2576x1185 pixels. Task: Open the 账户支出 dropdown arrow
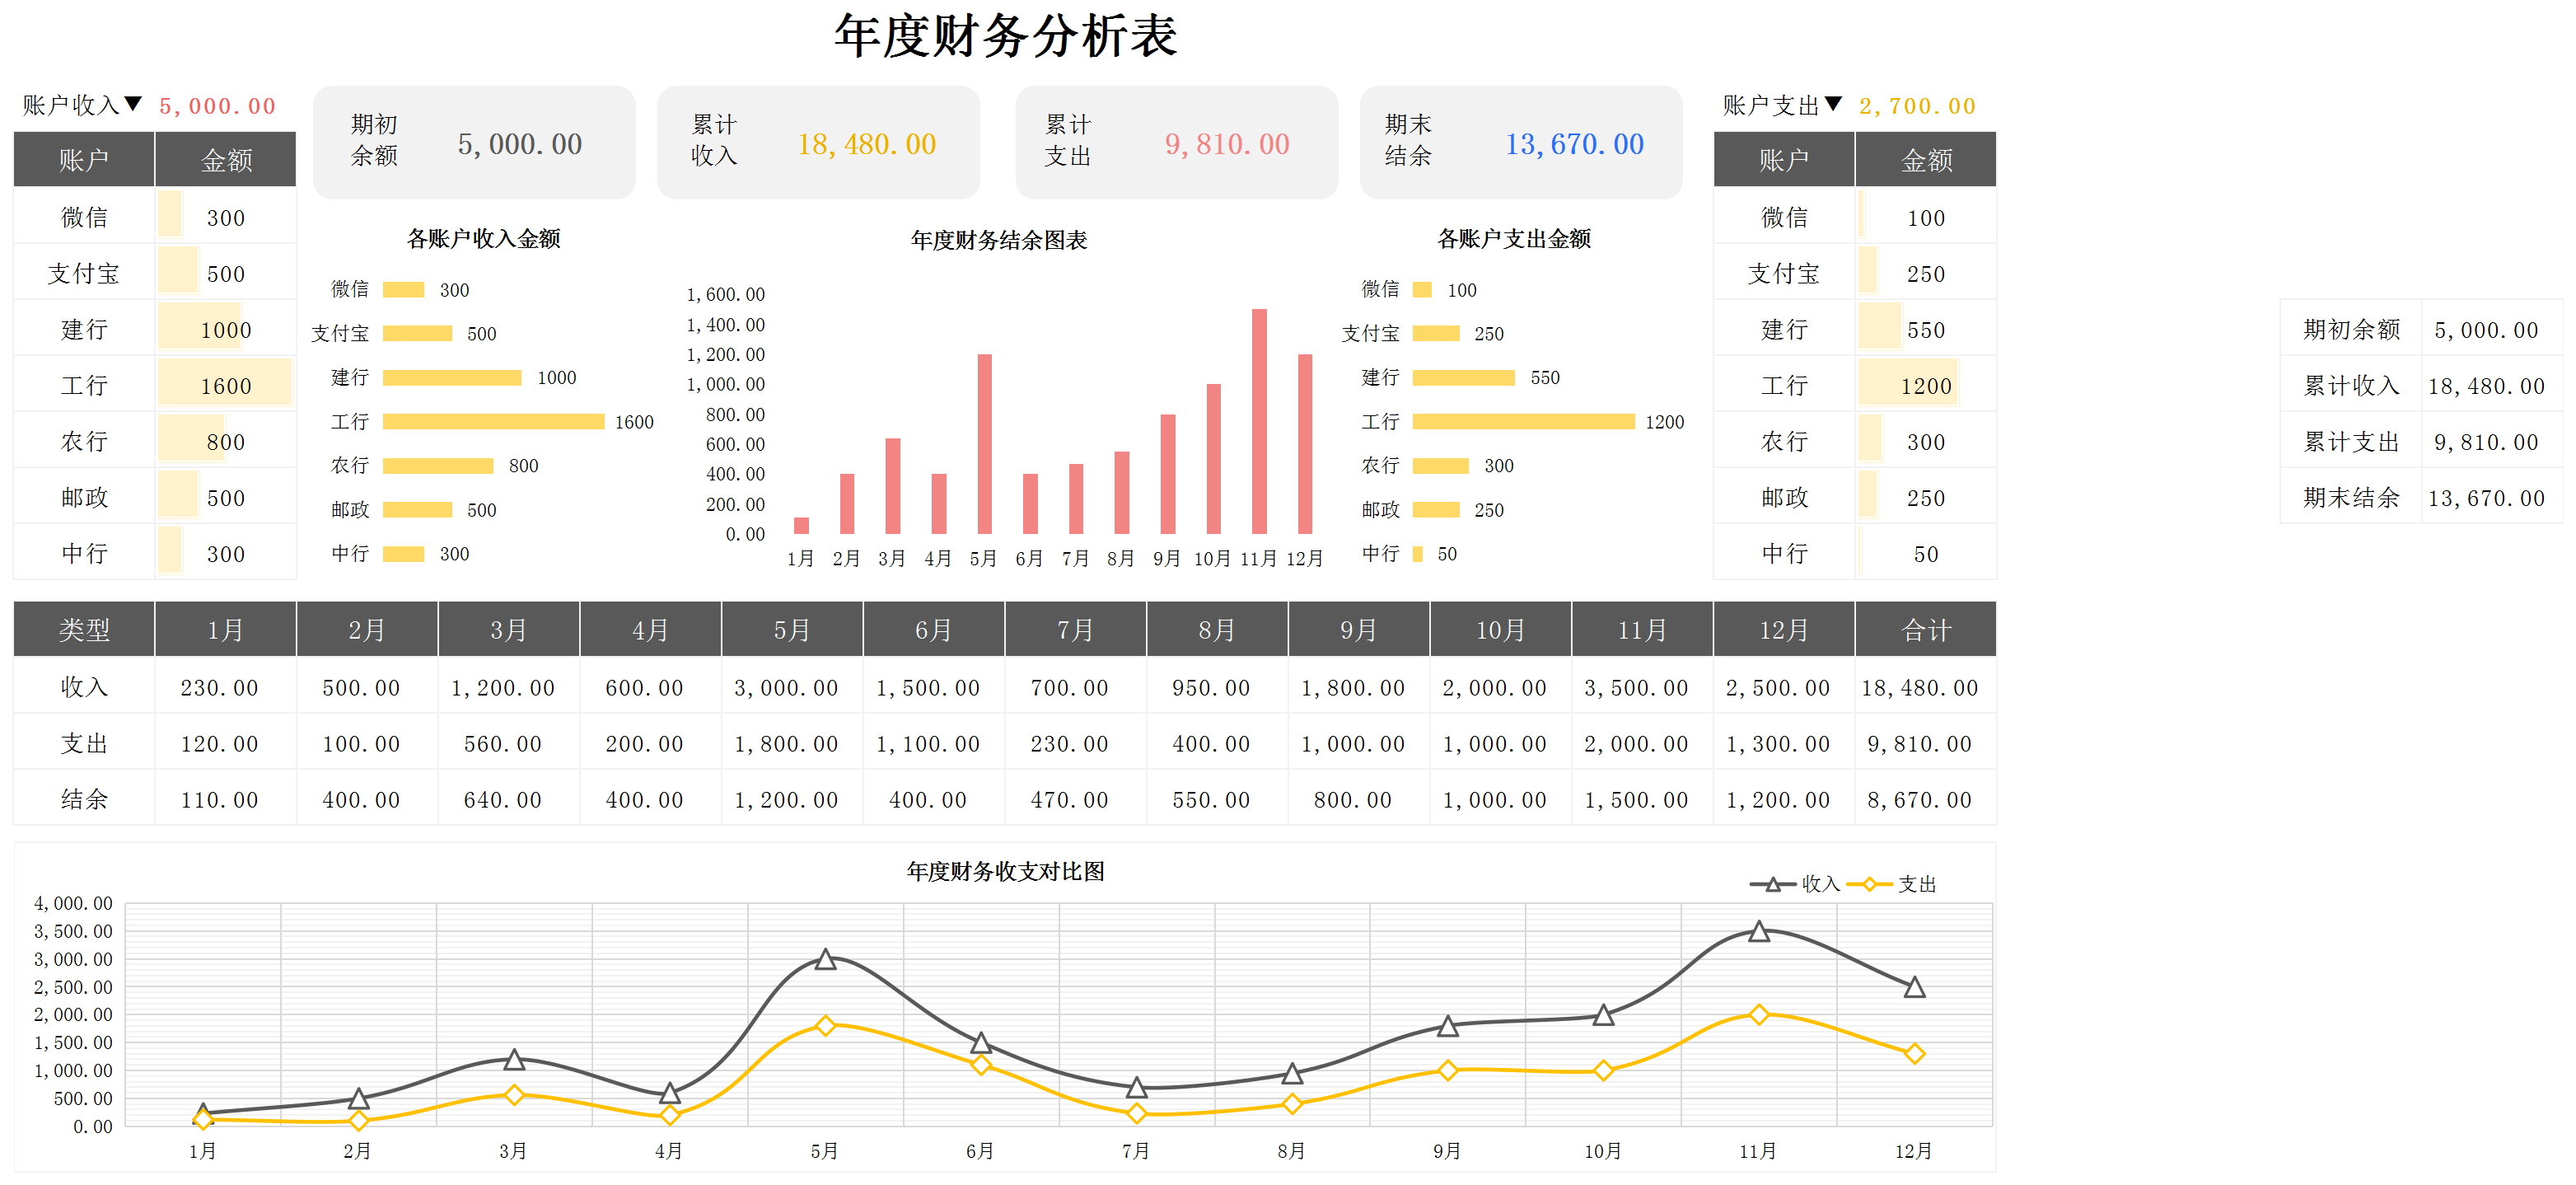[x=1832, y=104]
